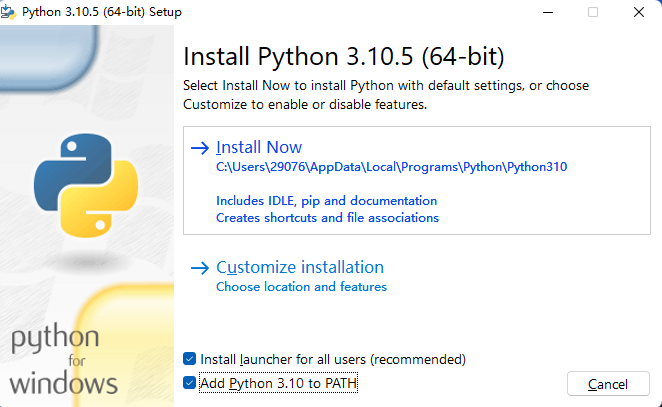Screen dimensions: 662x407
Task: Click the grayed-out maximize button
Action: click(x=593, y=12)
